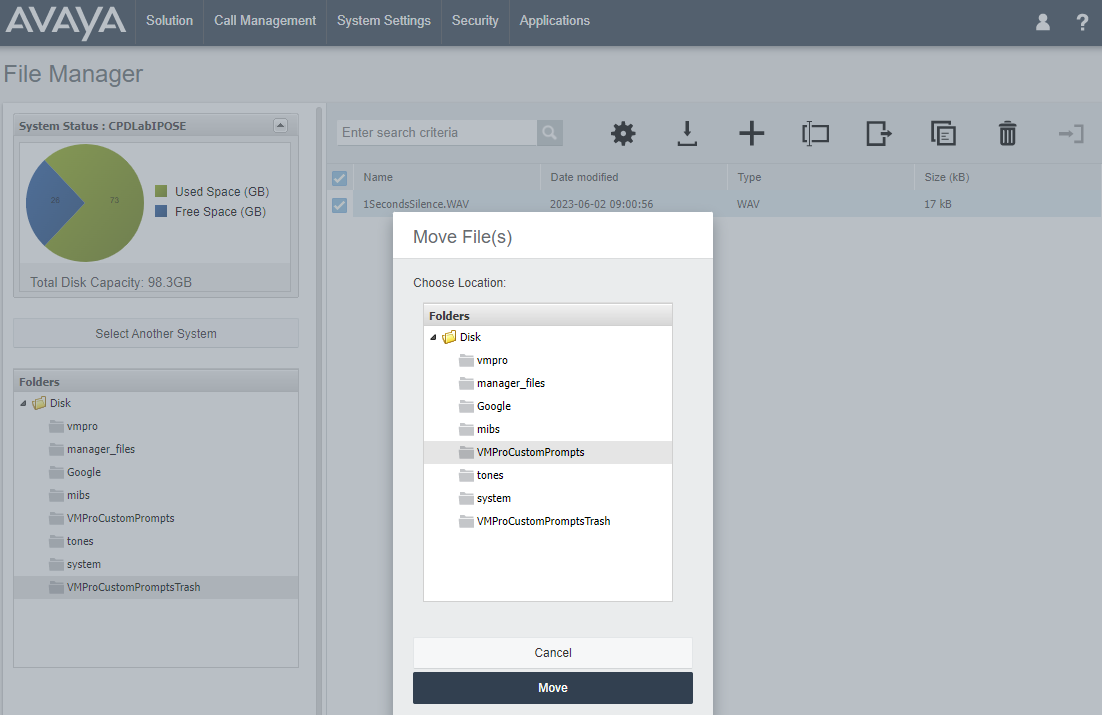Select tones folder in dialog

click(x=548, y=475)
